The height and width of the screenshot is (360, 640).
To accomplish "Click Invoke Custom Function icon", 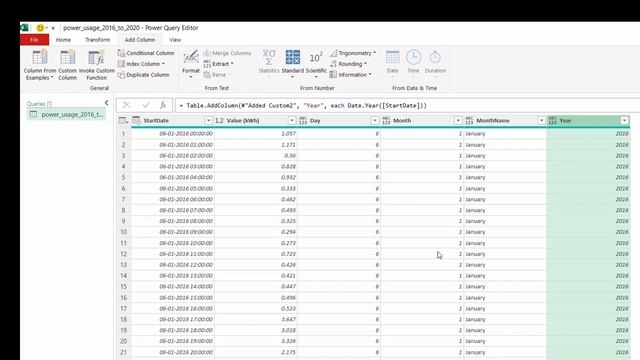I will click(x=97, y=58).
